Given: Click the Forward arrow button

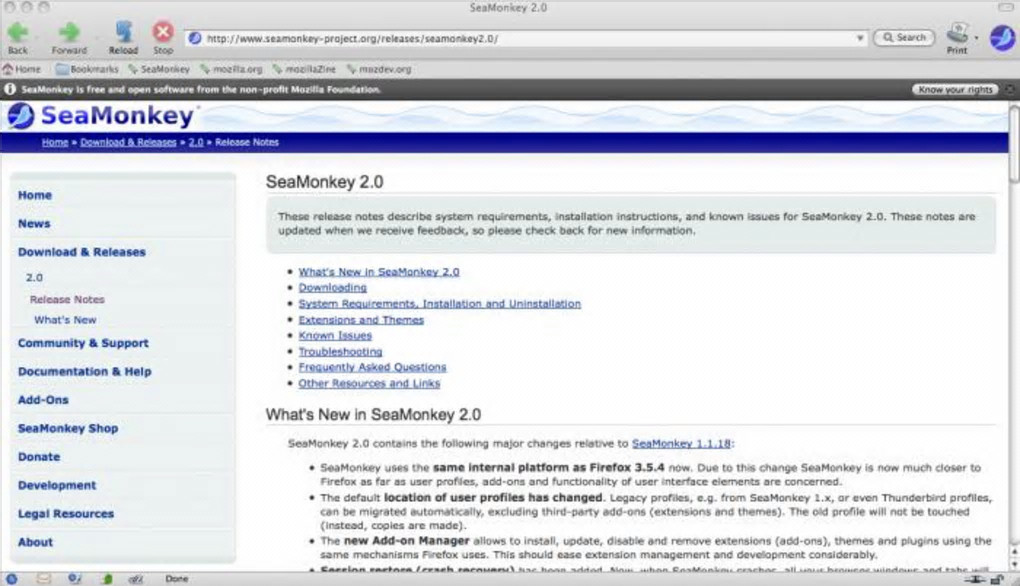Looking at the screenshot, I should pyautogui.click(x=69, y=37).
